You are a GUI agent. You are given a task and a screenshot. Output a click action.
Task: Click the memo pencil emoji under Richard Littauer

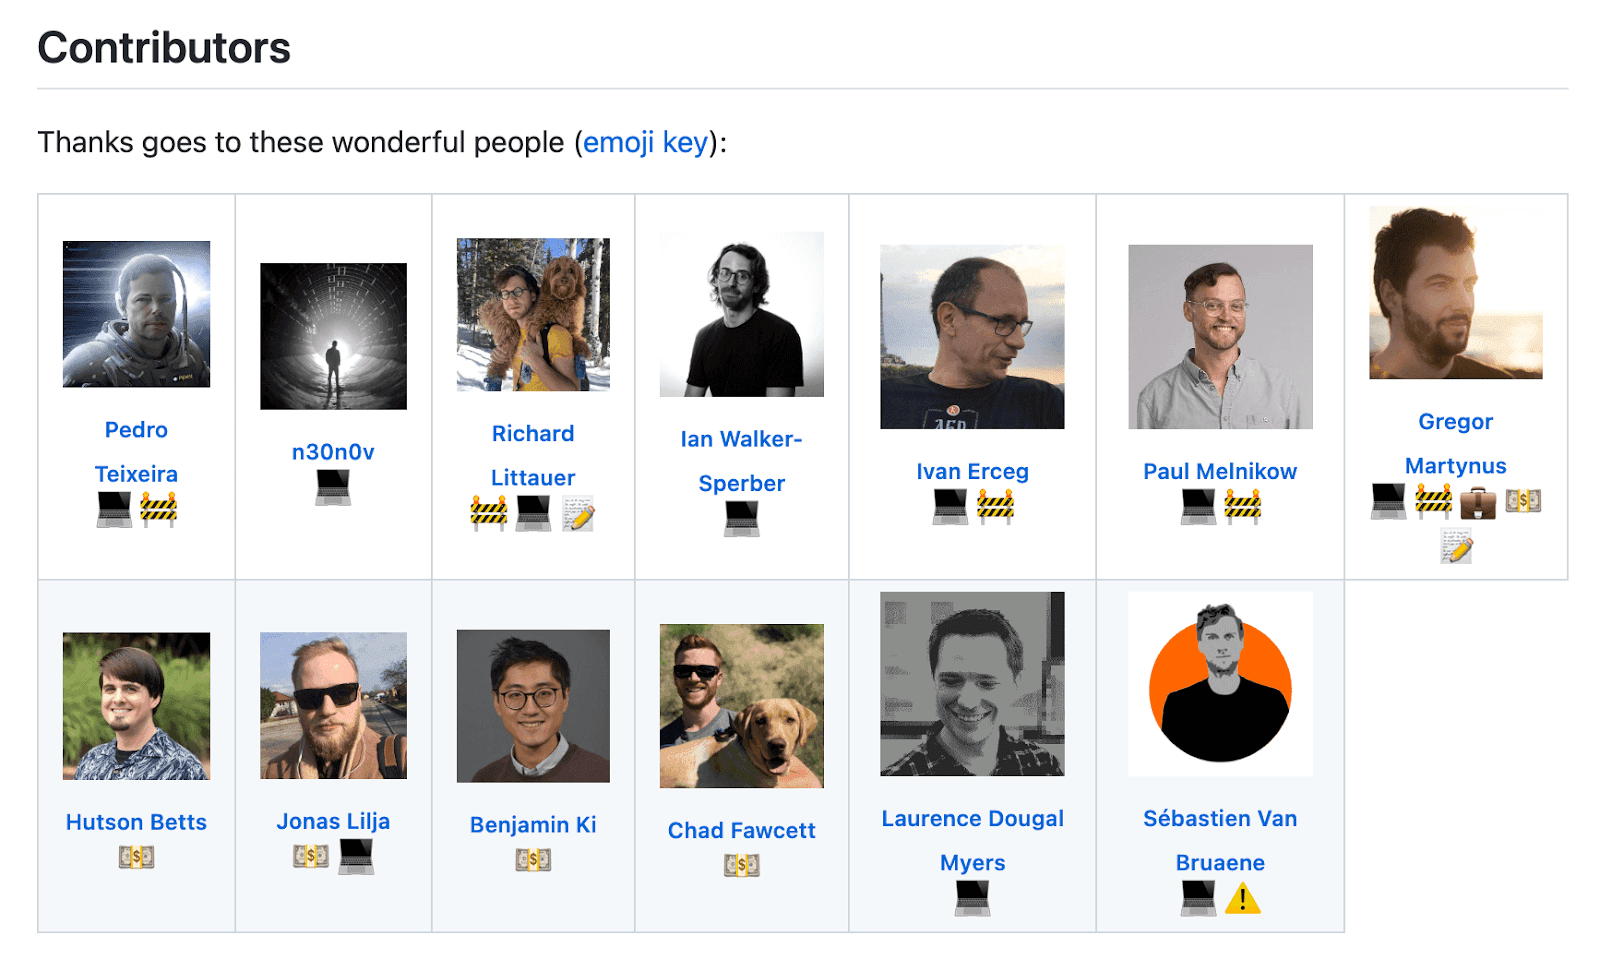[578, 514]
